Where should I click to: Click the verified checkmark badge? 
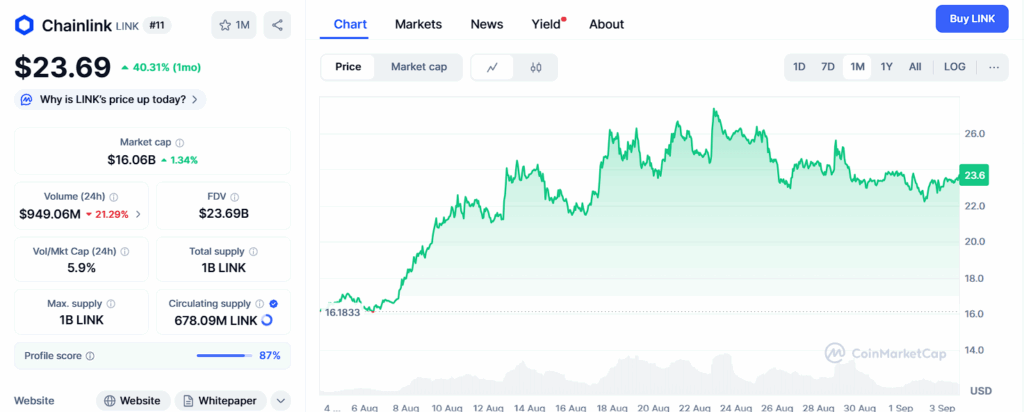pos(274,304)
